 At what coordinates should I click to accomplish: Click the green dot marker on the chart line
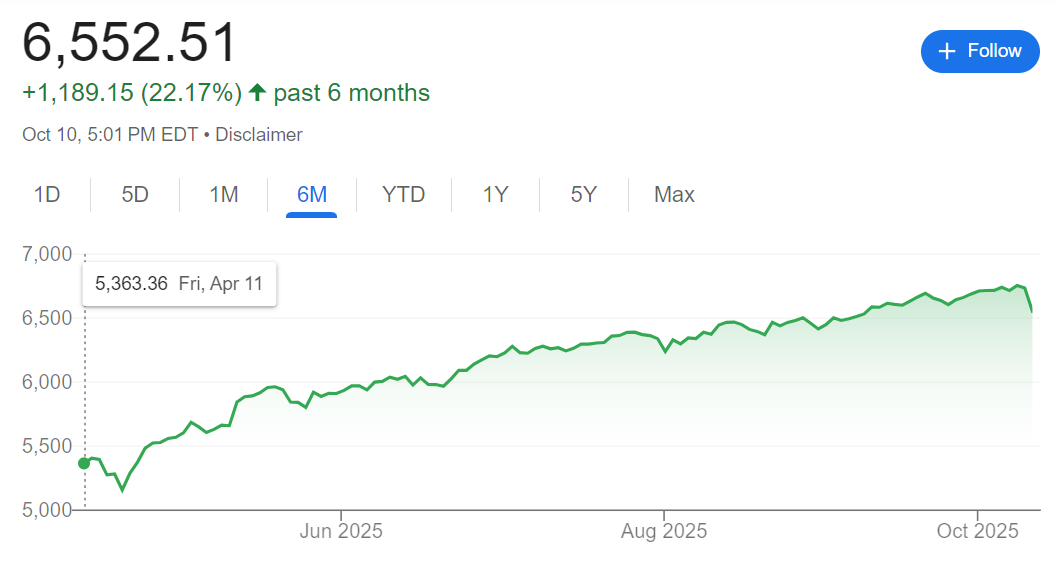84,463
